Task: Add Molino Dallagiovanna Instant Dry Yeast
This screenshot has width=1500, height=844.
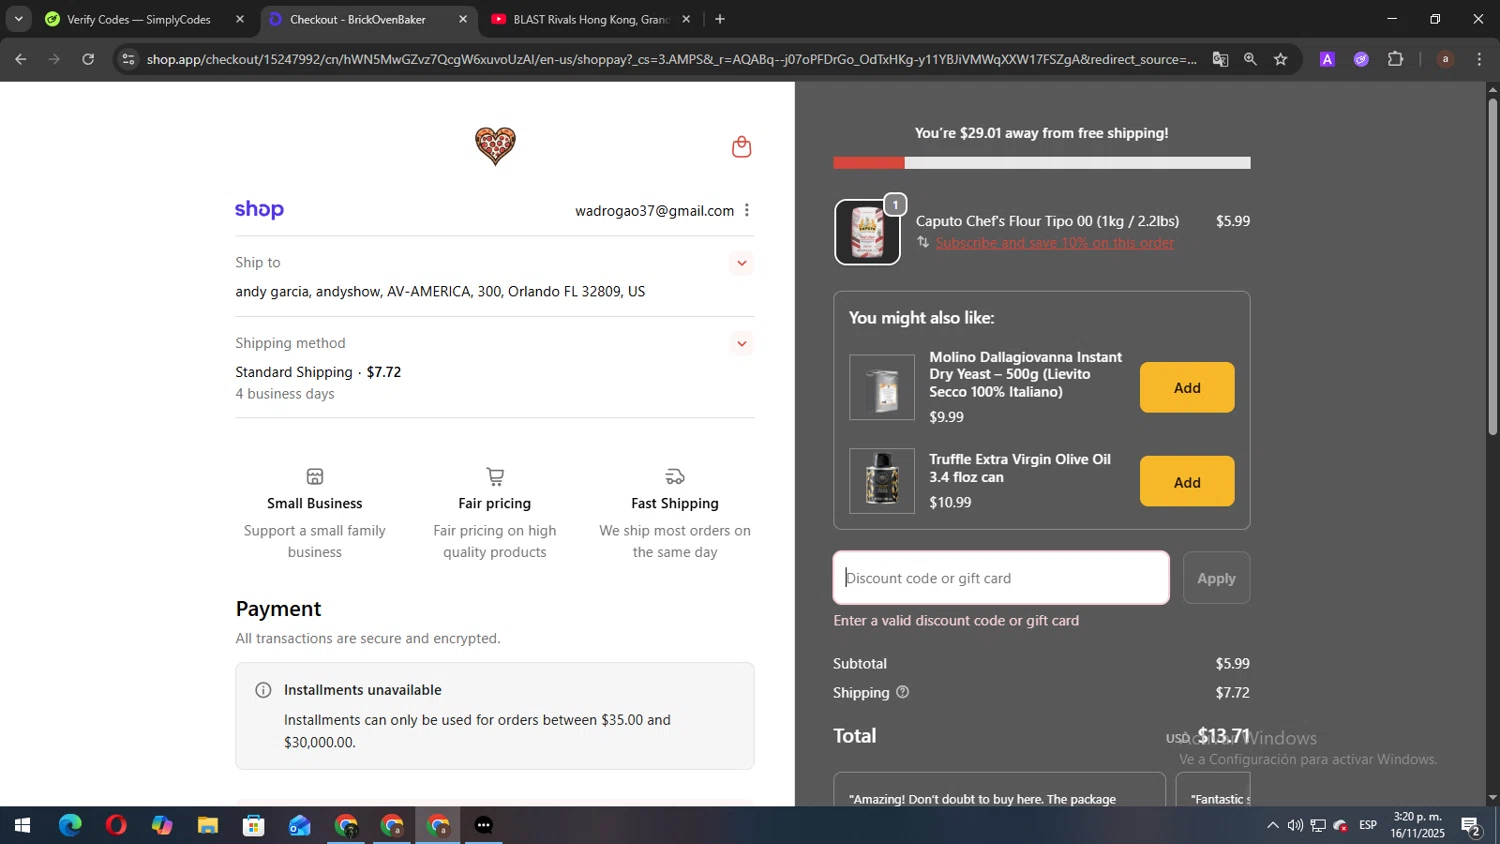Action: (x=1187, y=387)
